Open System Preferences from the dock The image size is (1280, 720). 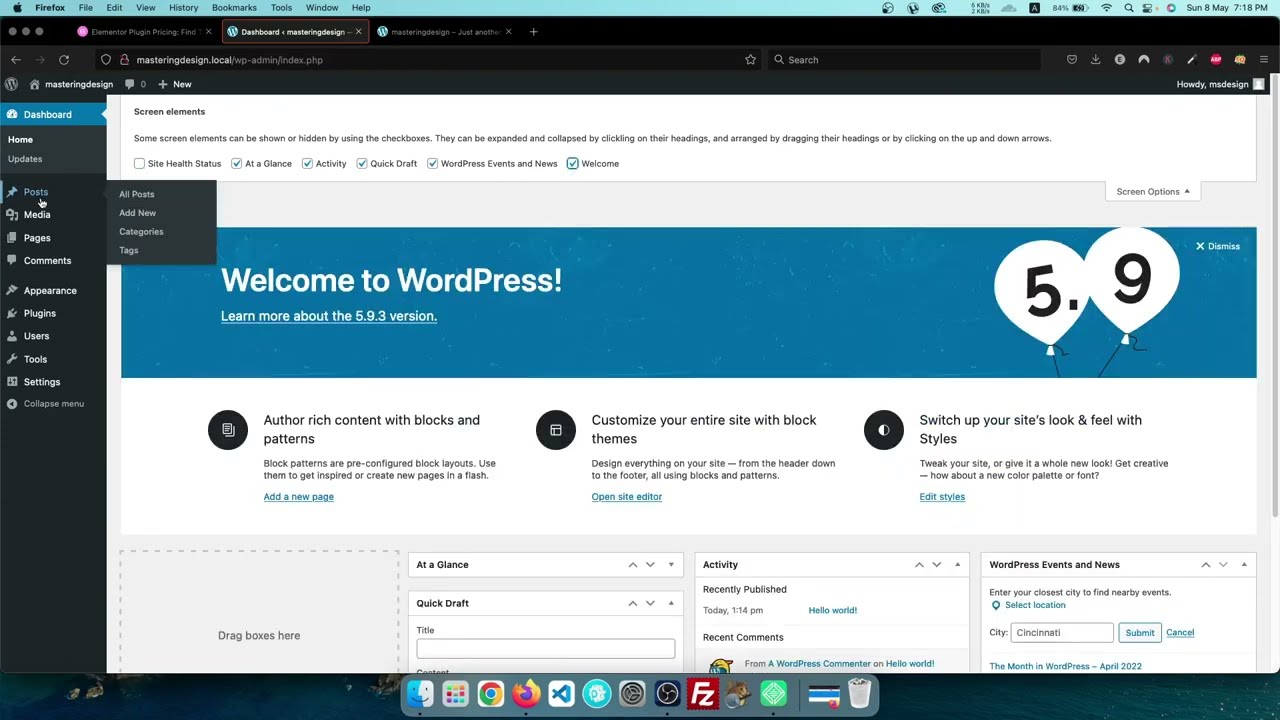click(632, 694)
